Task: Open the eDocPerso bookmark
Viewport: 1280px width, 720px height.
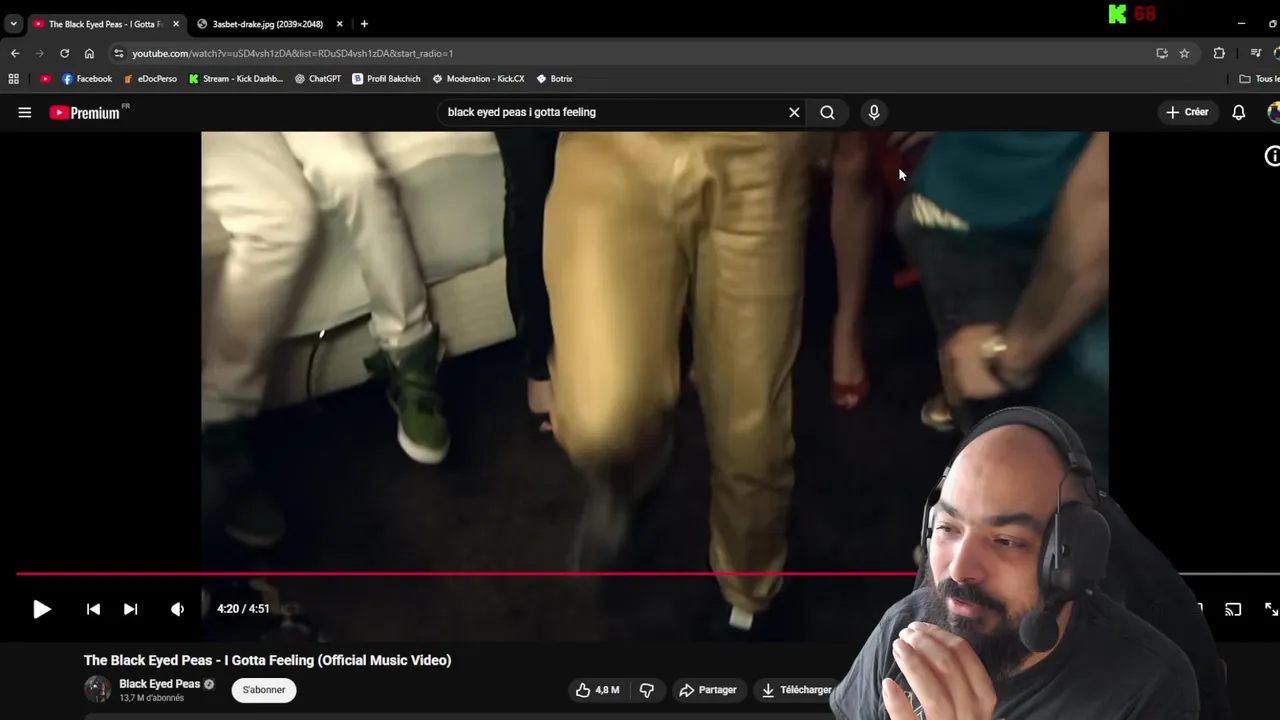Action: pyautogui.click(x=150, y=79)
